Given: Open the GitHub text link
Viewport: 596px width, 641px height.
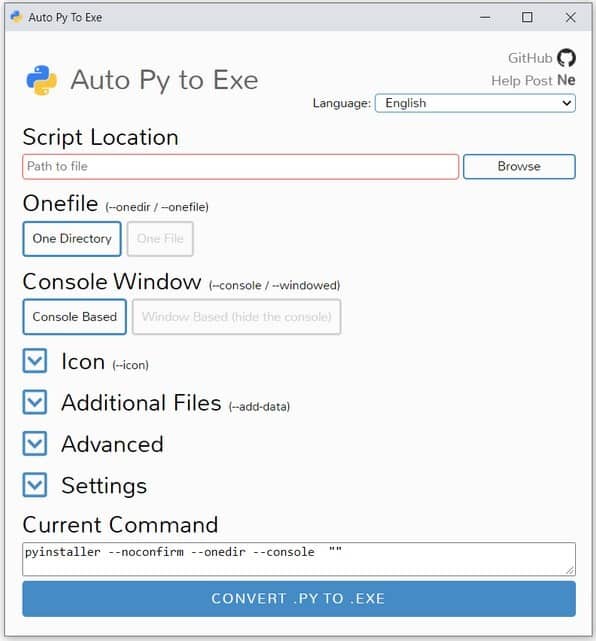Looking at the screenshot, I should [x=530, y=58].
